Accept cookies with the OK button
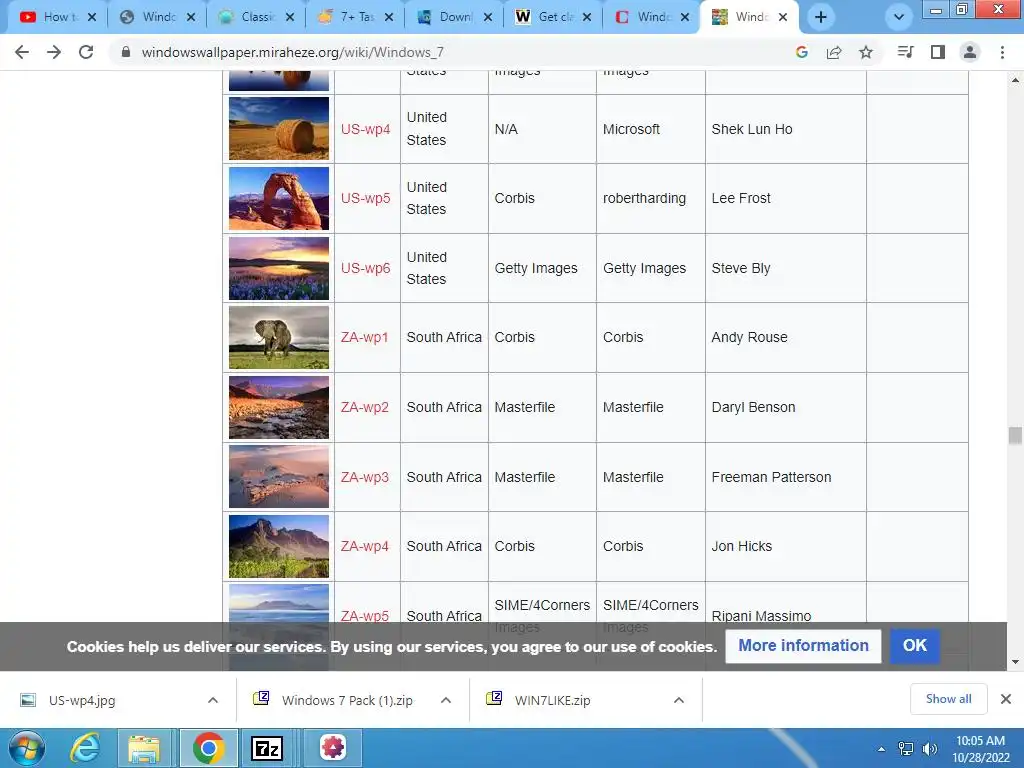 pos(914,646)
